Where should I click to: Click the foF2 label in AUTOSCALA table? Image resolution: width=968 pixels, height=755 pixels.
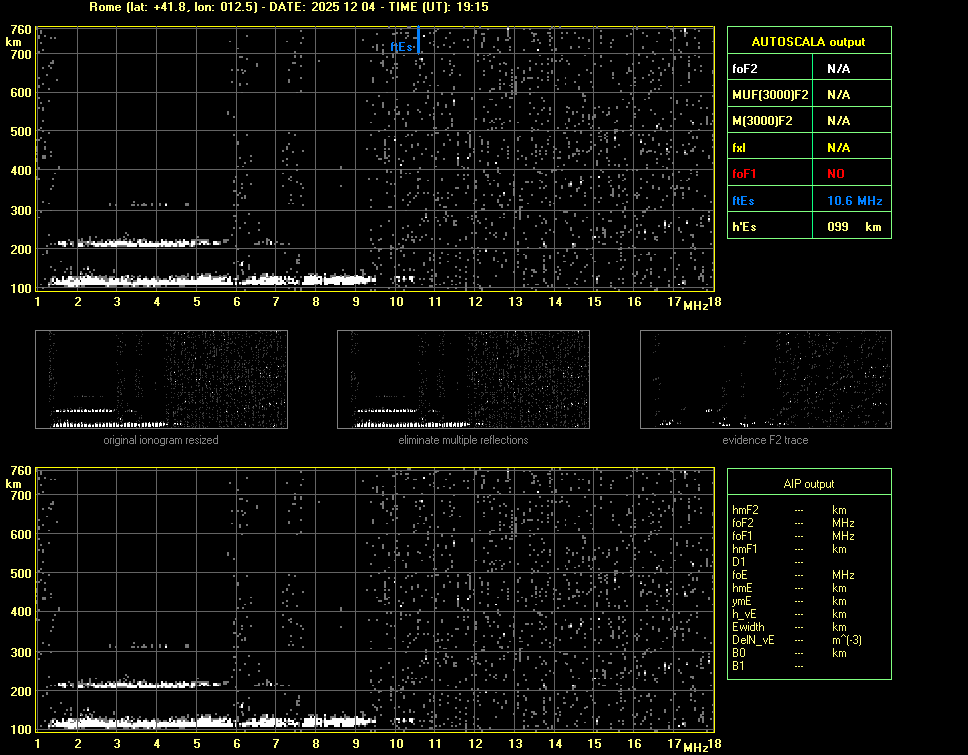point(745,69)
